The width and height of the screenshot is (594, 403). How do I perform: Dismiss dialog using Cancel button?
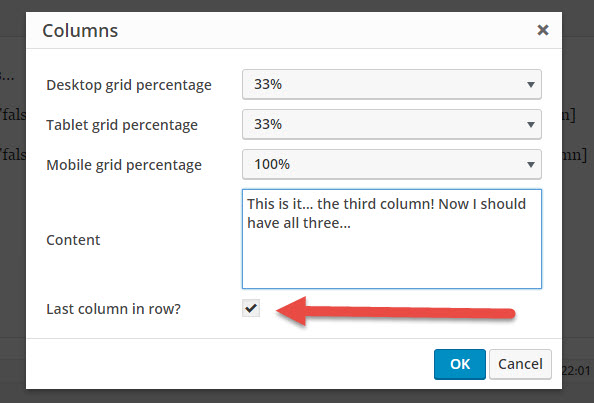[520, 364]
